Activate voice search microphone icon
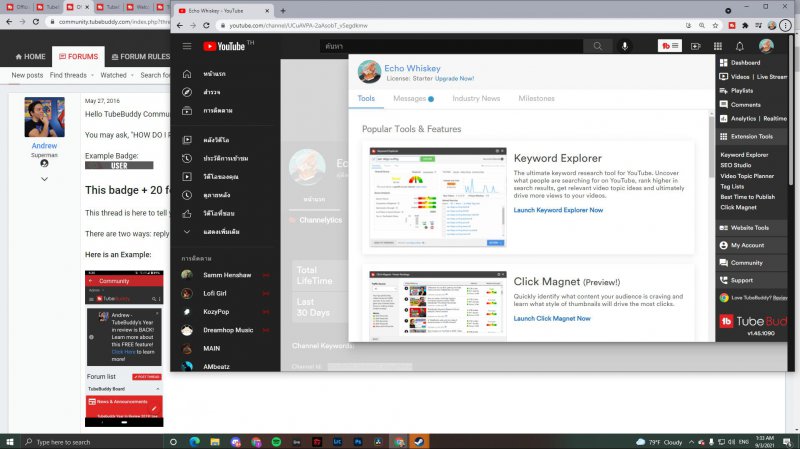Screen dimensions: 800x449 [x=626, y=46]
